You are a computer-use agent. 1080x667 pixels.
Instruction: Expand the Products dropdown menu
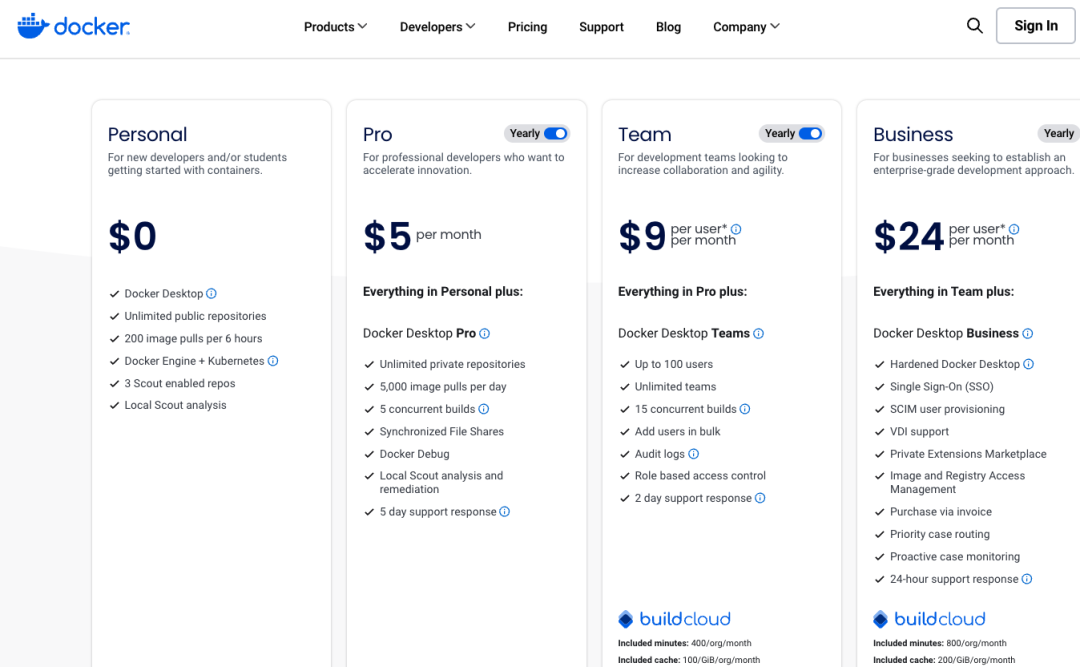pyautogui.click(x=335, y=27)
